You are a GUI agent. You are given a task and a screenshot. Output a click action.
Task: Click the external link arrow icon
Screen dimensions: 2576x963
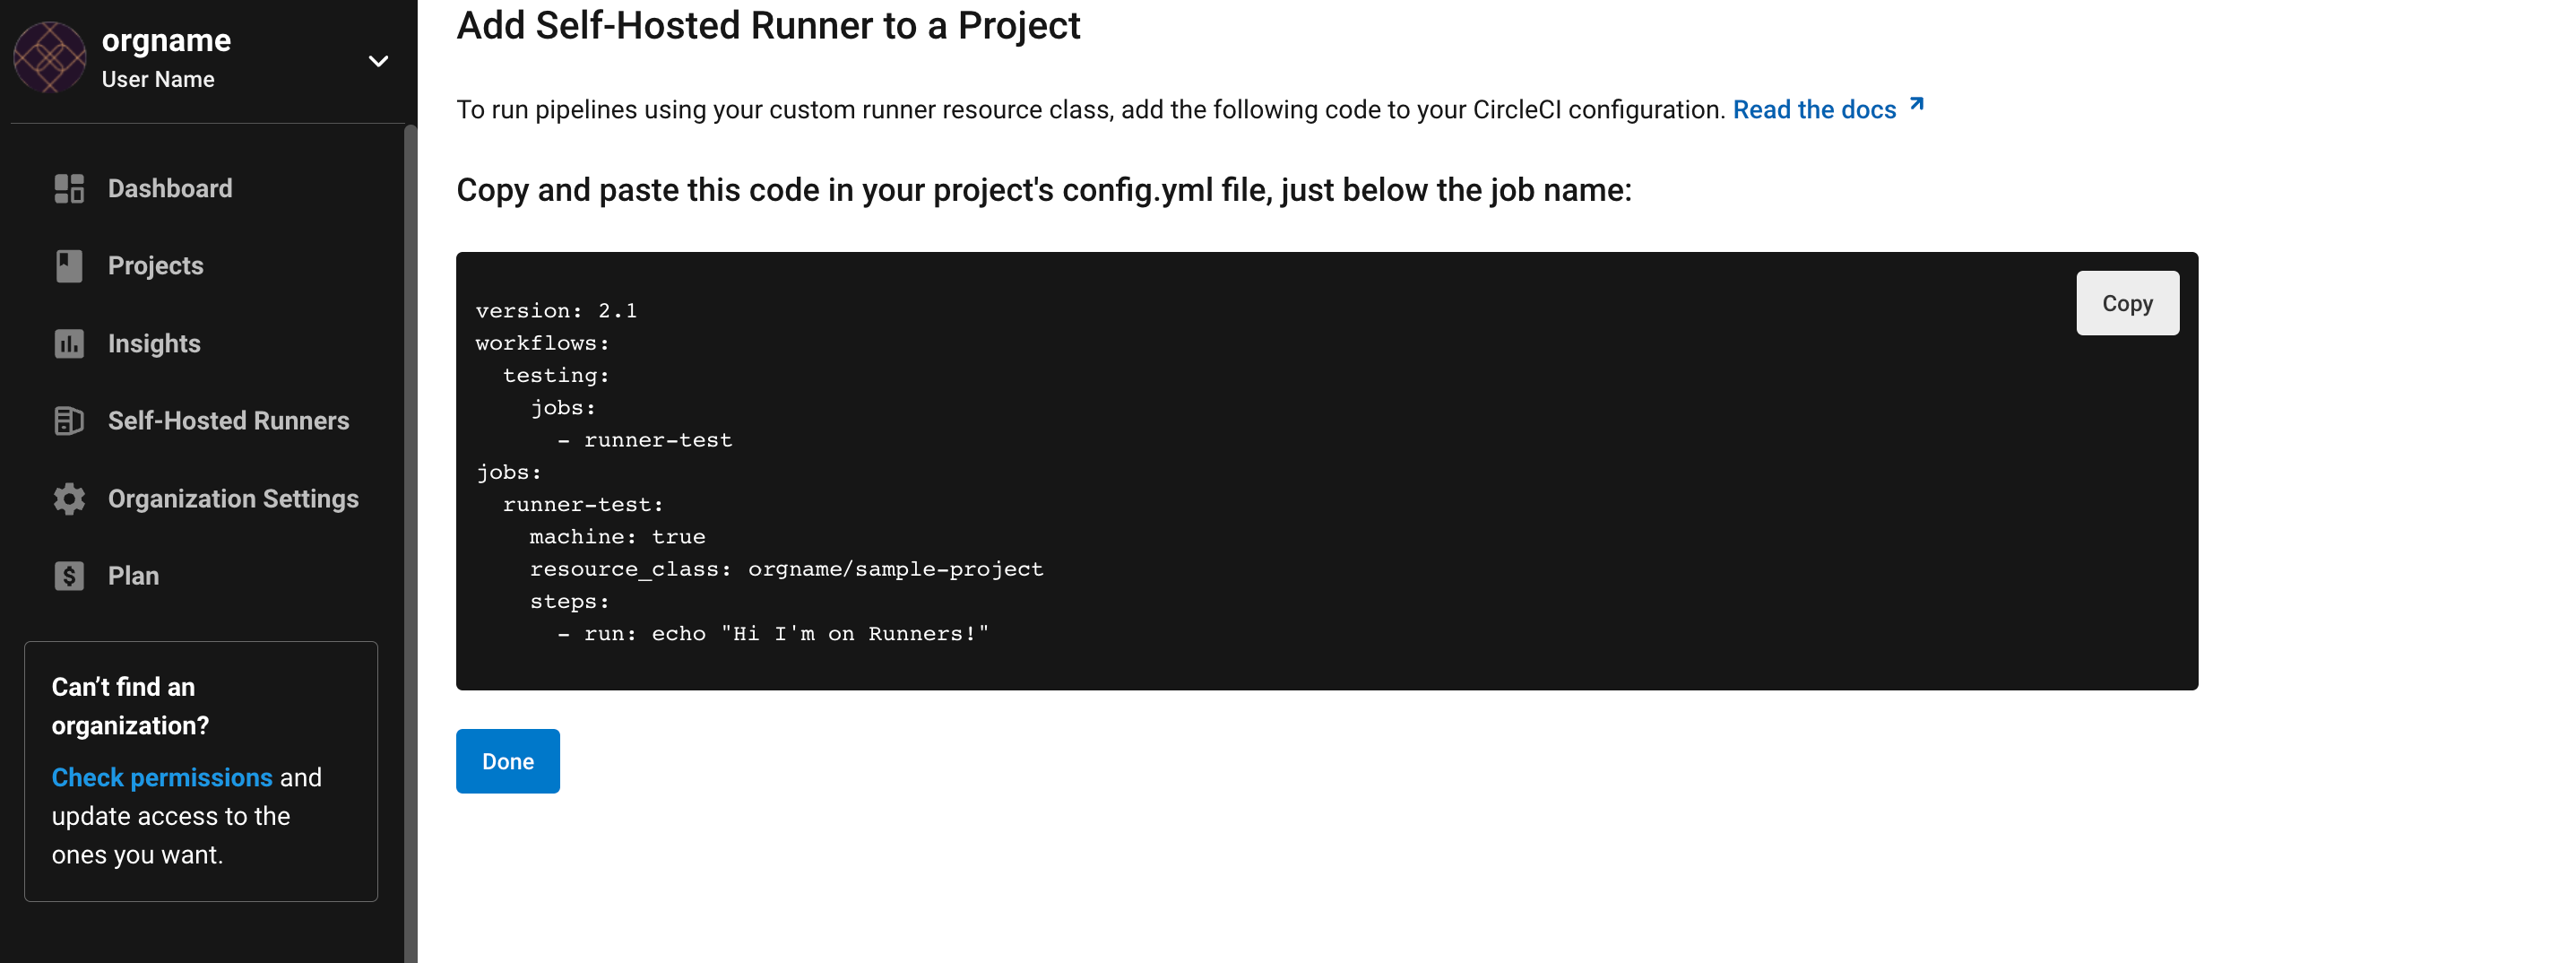point(1916,104)
